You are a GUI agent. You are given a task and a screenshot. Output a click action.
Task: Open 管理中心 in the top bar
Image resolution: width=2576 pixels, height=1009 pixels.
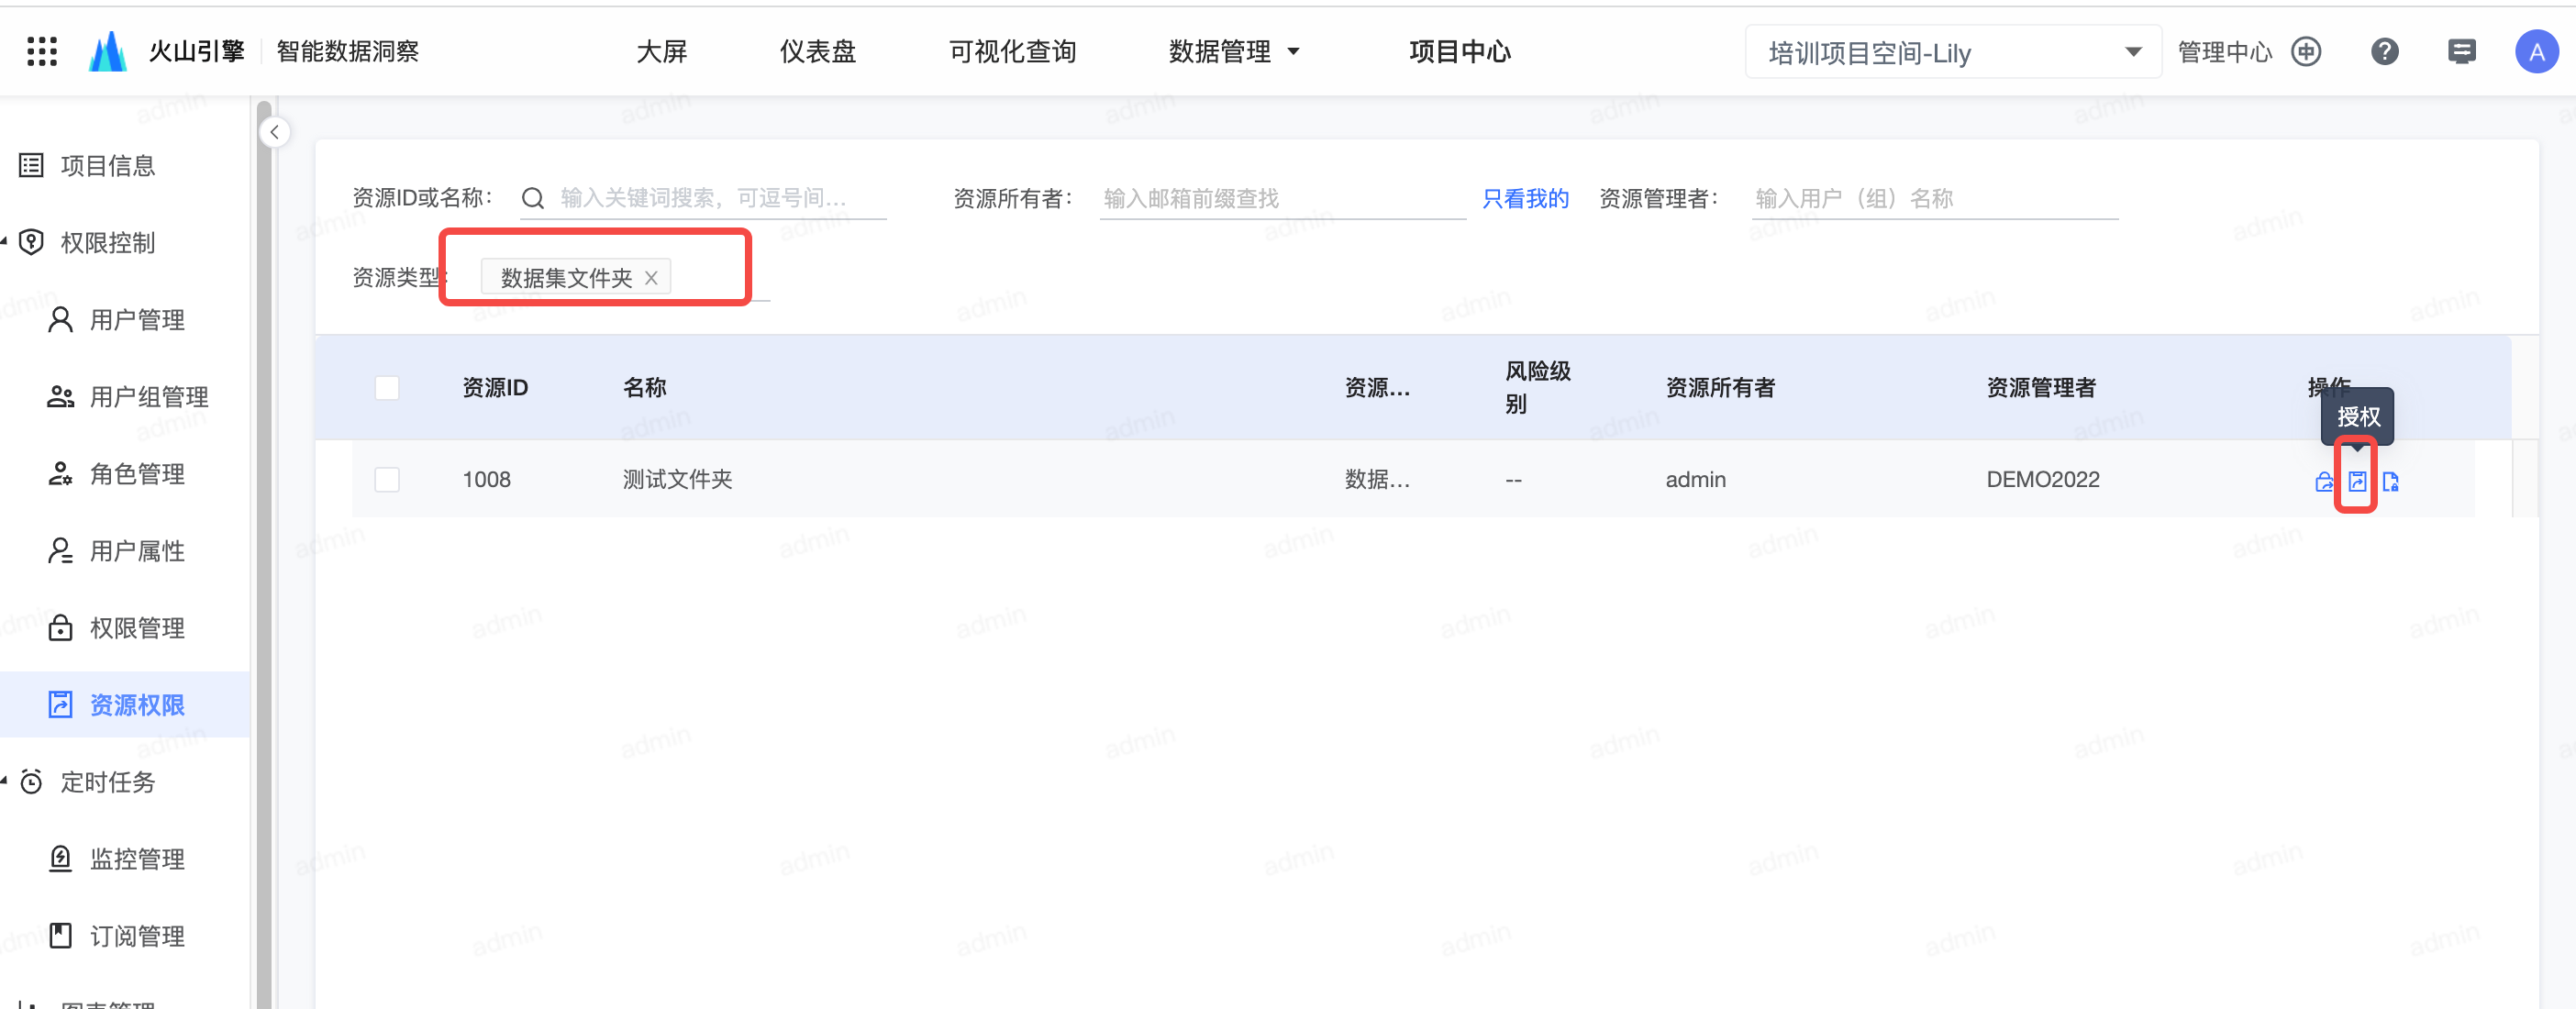pyautogui.click(x=2224, y=52)
